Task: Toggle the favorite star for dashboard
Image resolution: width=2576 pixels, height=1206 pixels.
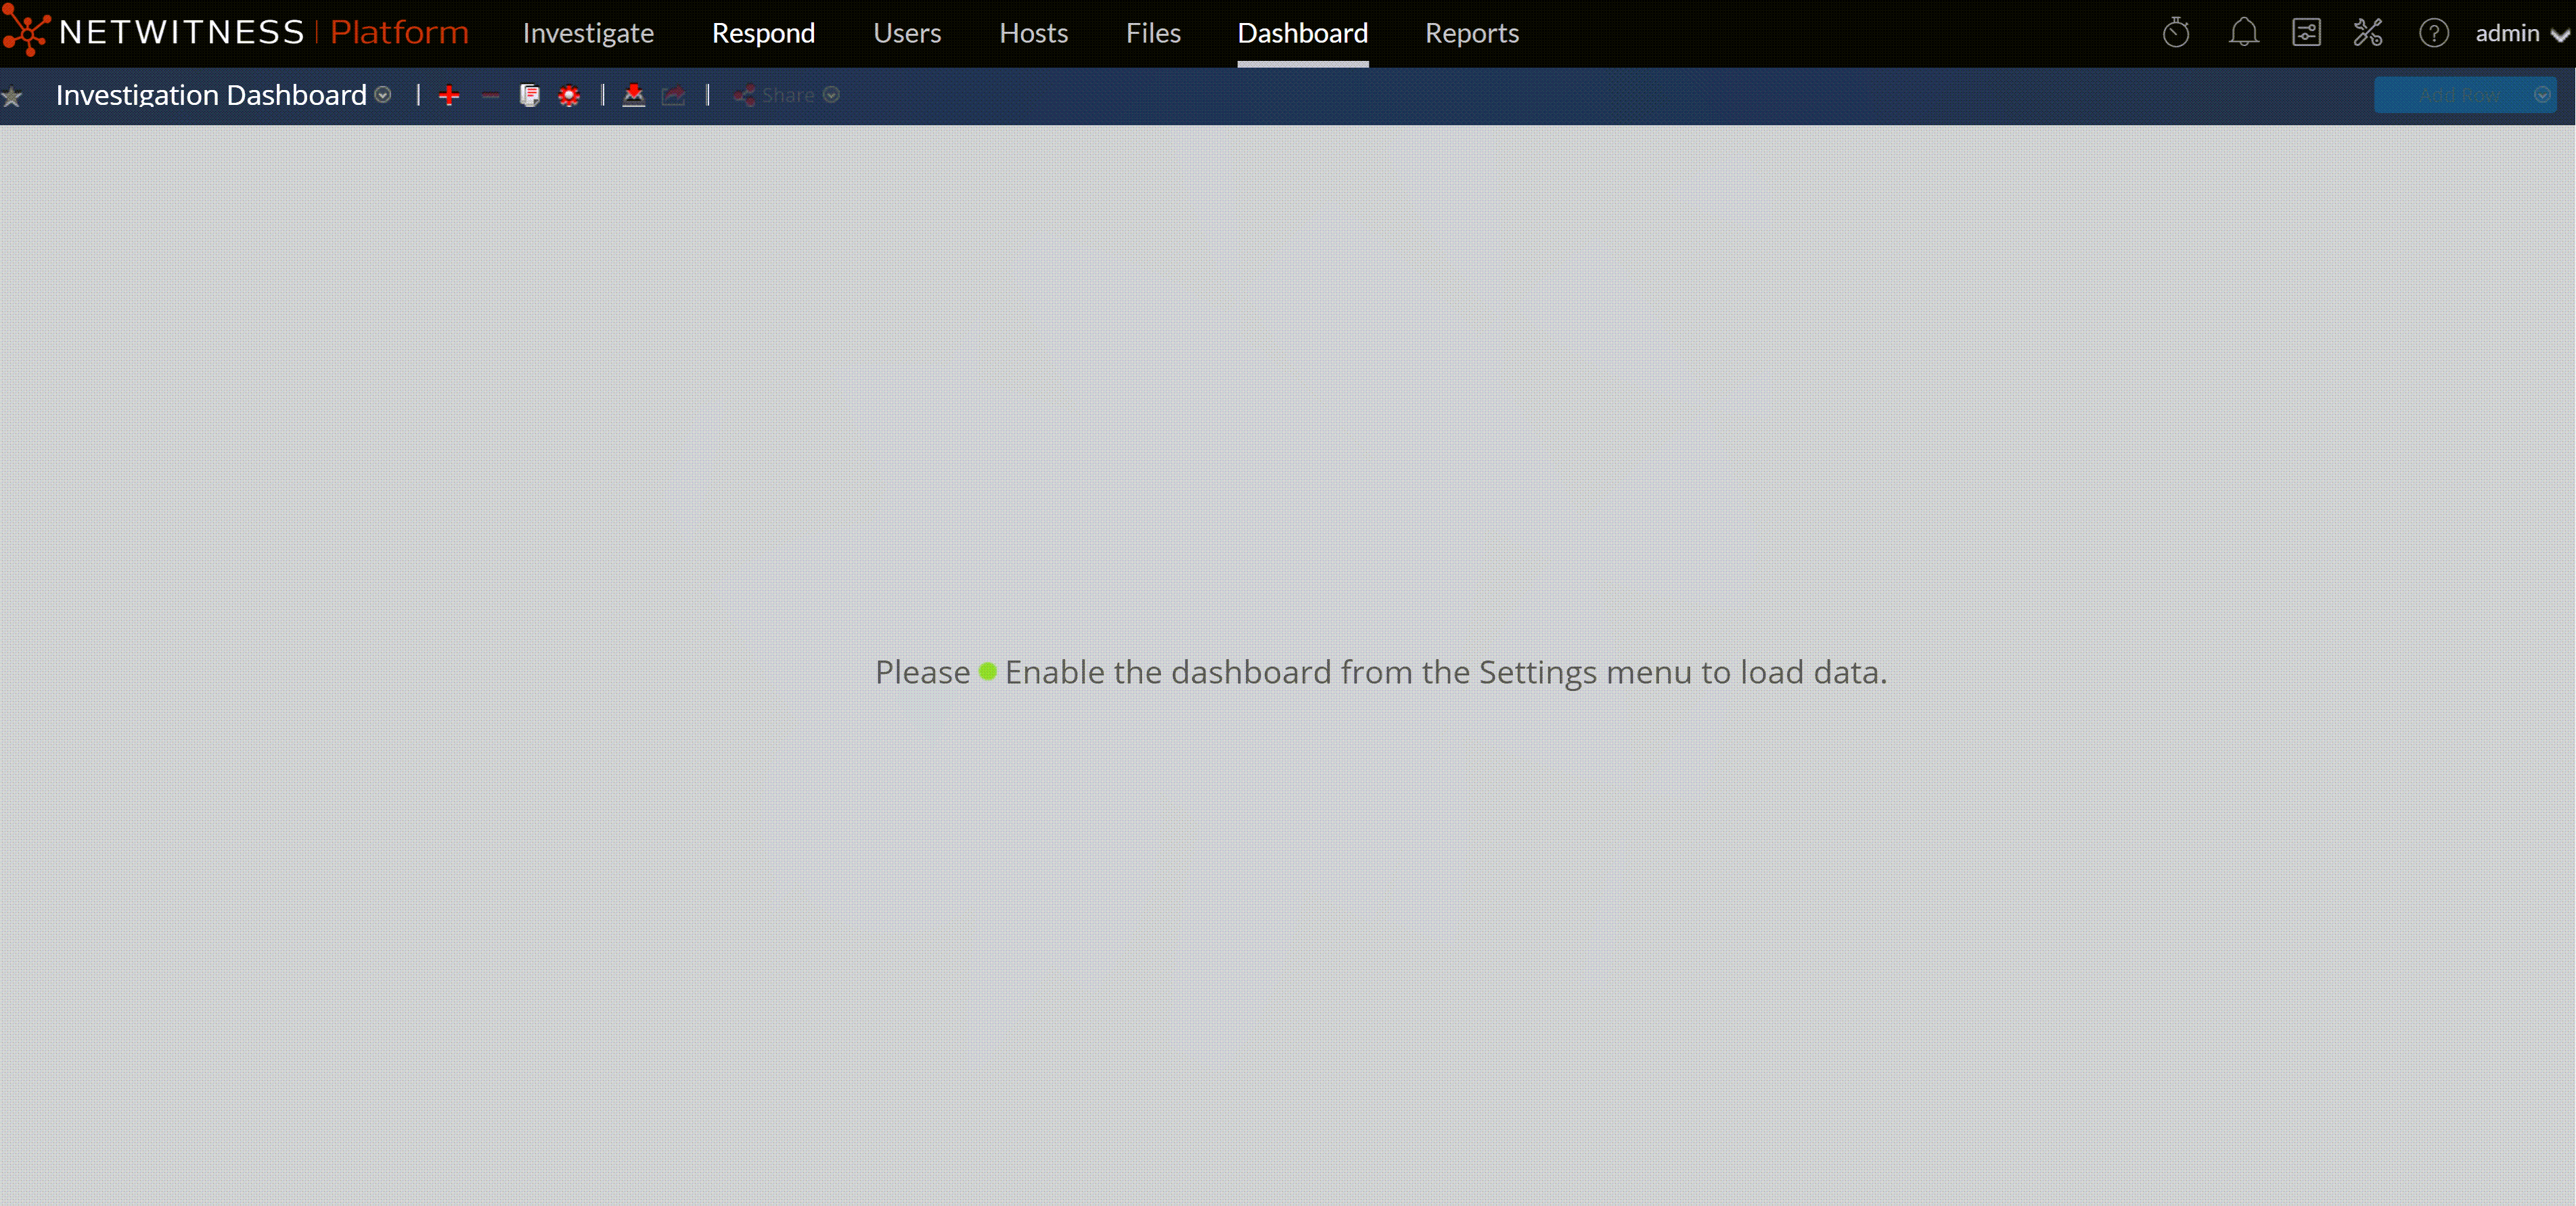Action: (12, 96)
